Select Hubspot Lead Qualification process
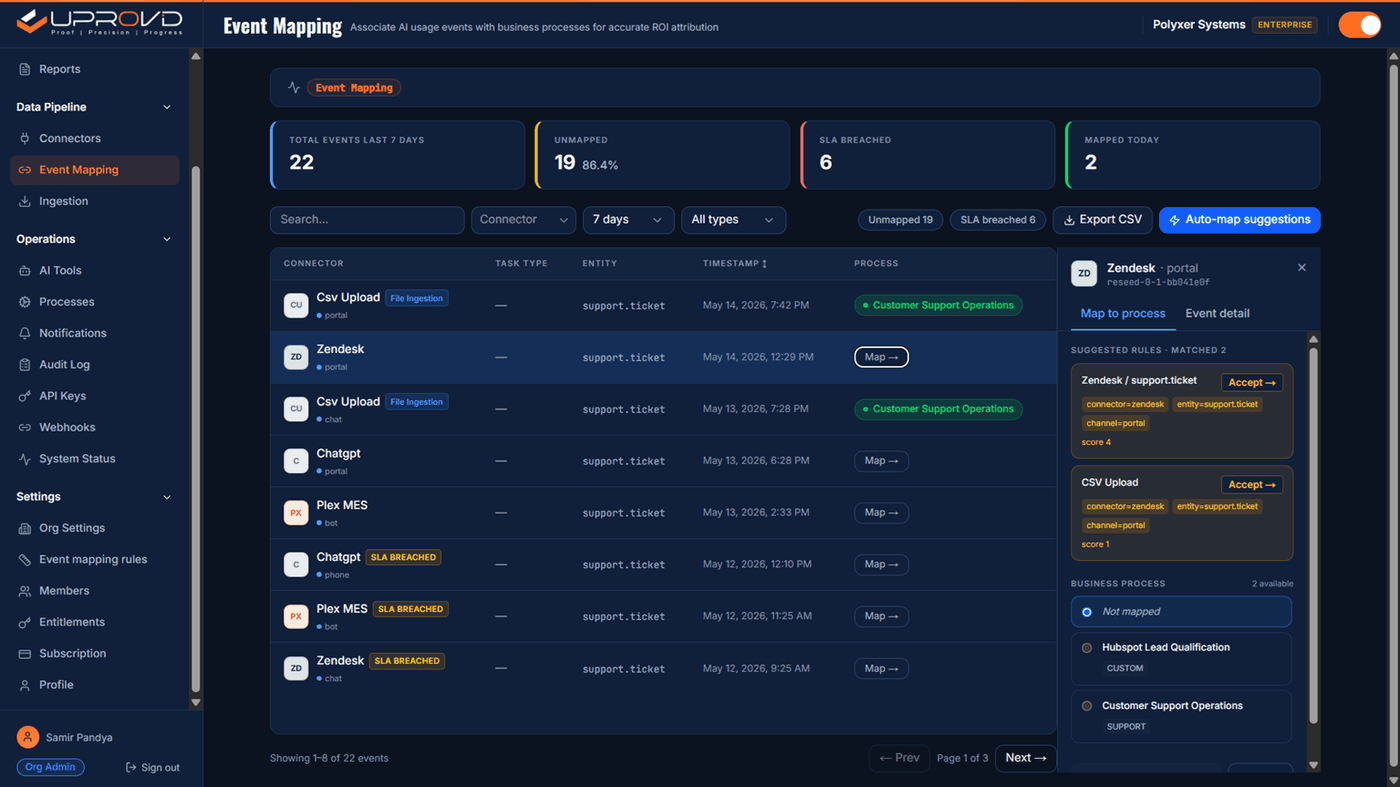1400x787 pixels. click(1181, 658)
